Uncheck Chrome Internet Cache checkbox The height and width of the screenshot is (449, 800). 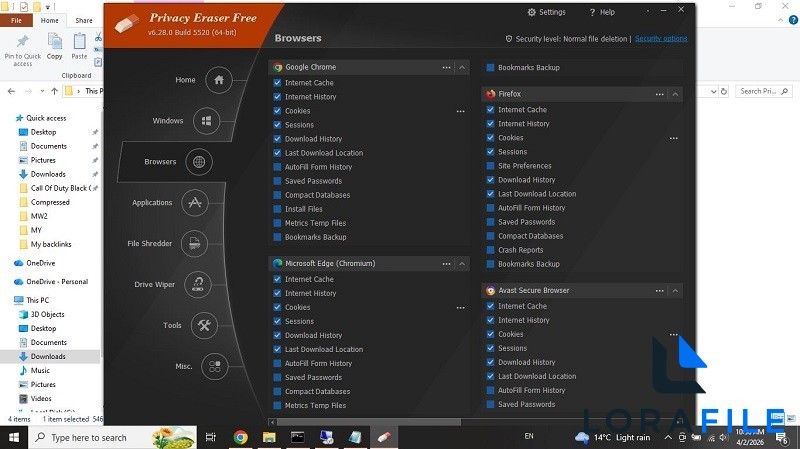coord(277,83)
